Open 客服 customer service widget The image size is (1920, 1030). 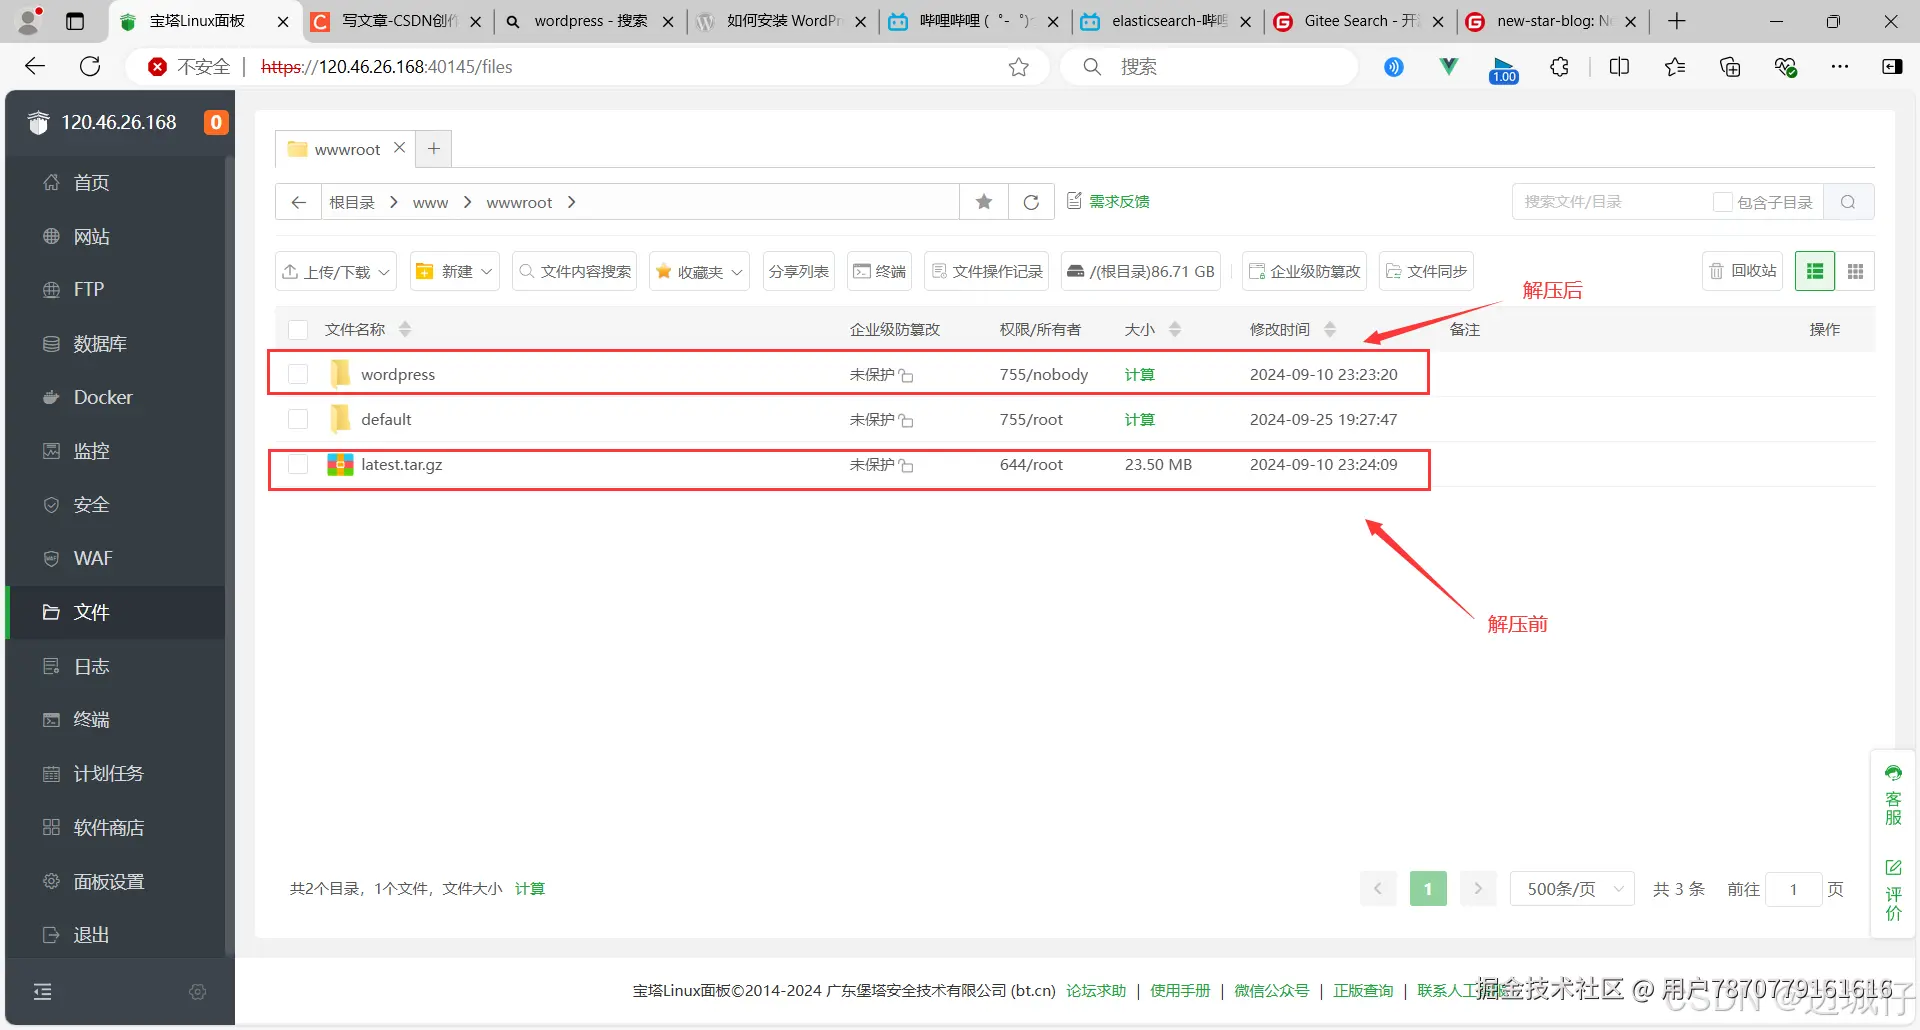(x=1893, y=795)
